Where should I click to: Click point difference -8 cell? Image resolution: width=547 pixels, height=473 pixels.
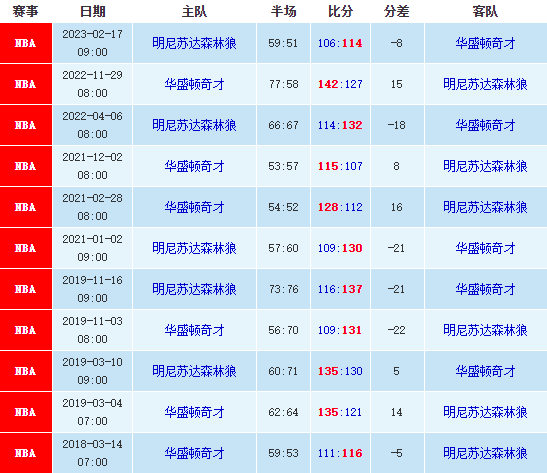tap(397, 43)
